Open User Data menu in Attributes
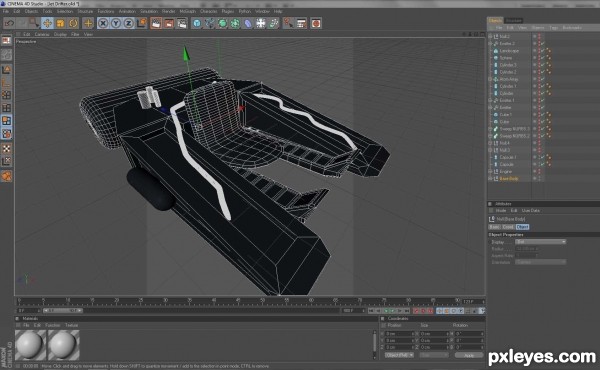 (x=531, y=211)
